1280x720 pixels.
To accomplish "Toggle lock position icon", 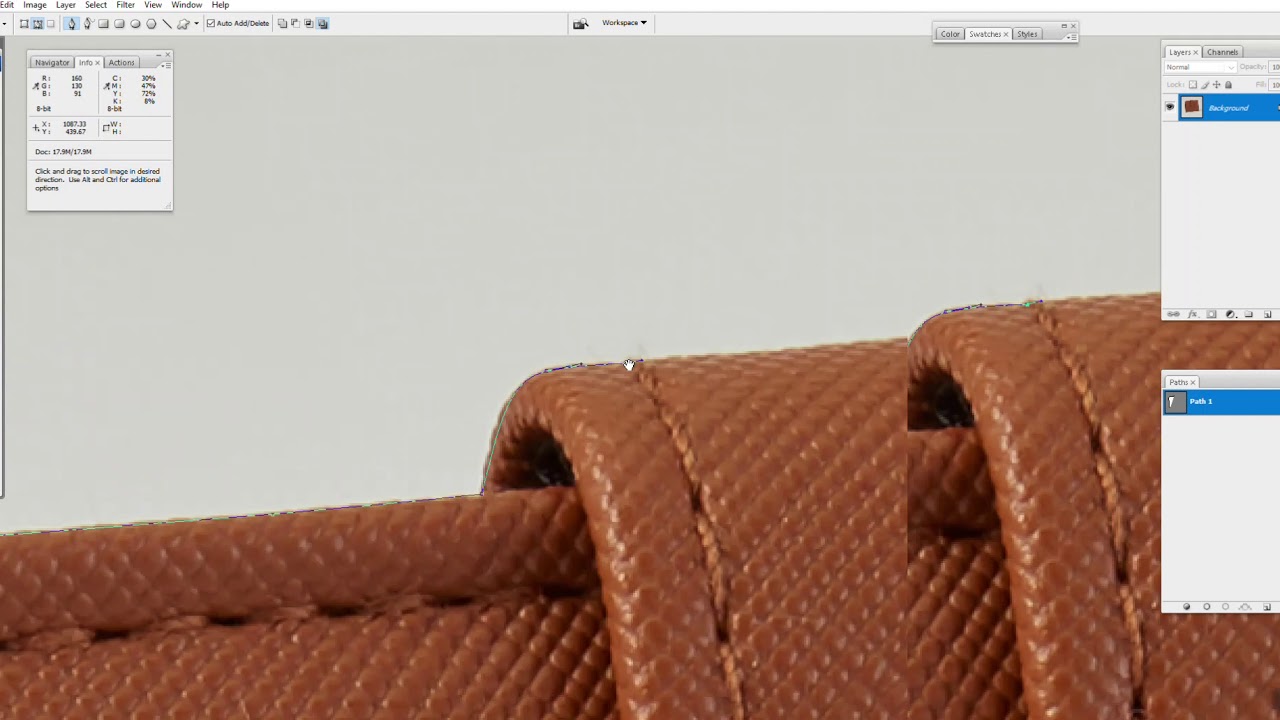I will point(1216,85).
